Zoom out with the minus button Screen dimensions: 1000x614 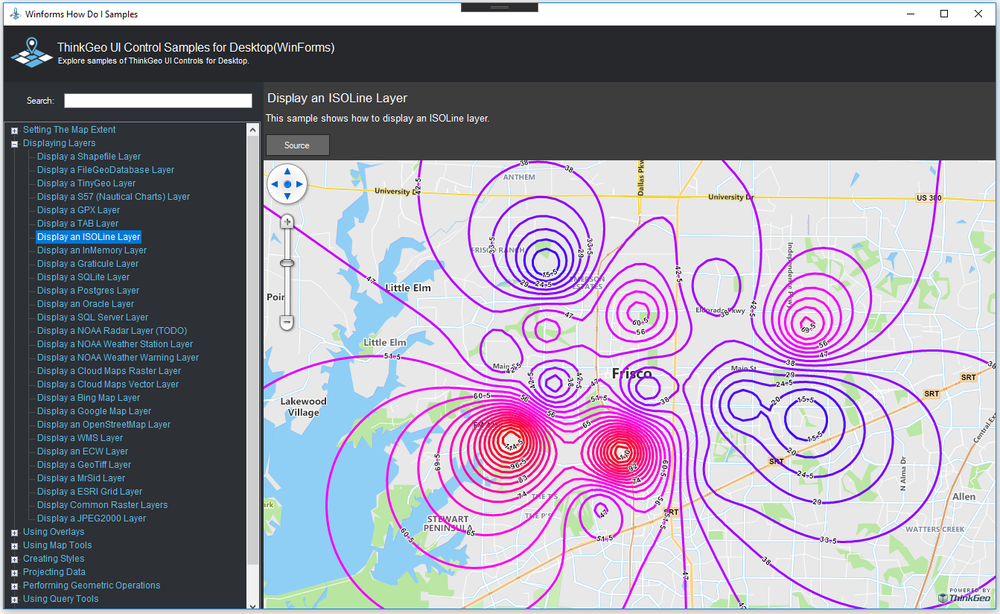pos(287,323)
